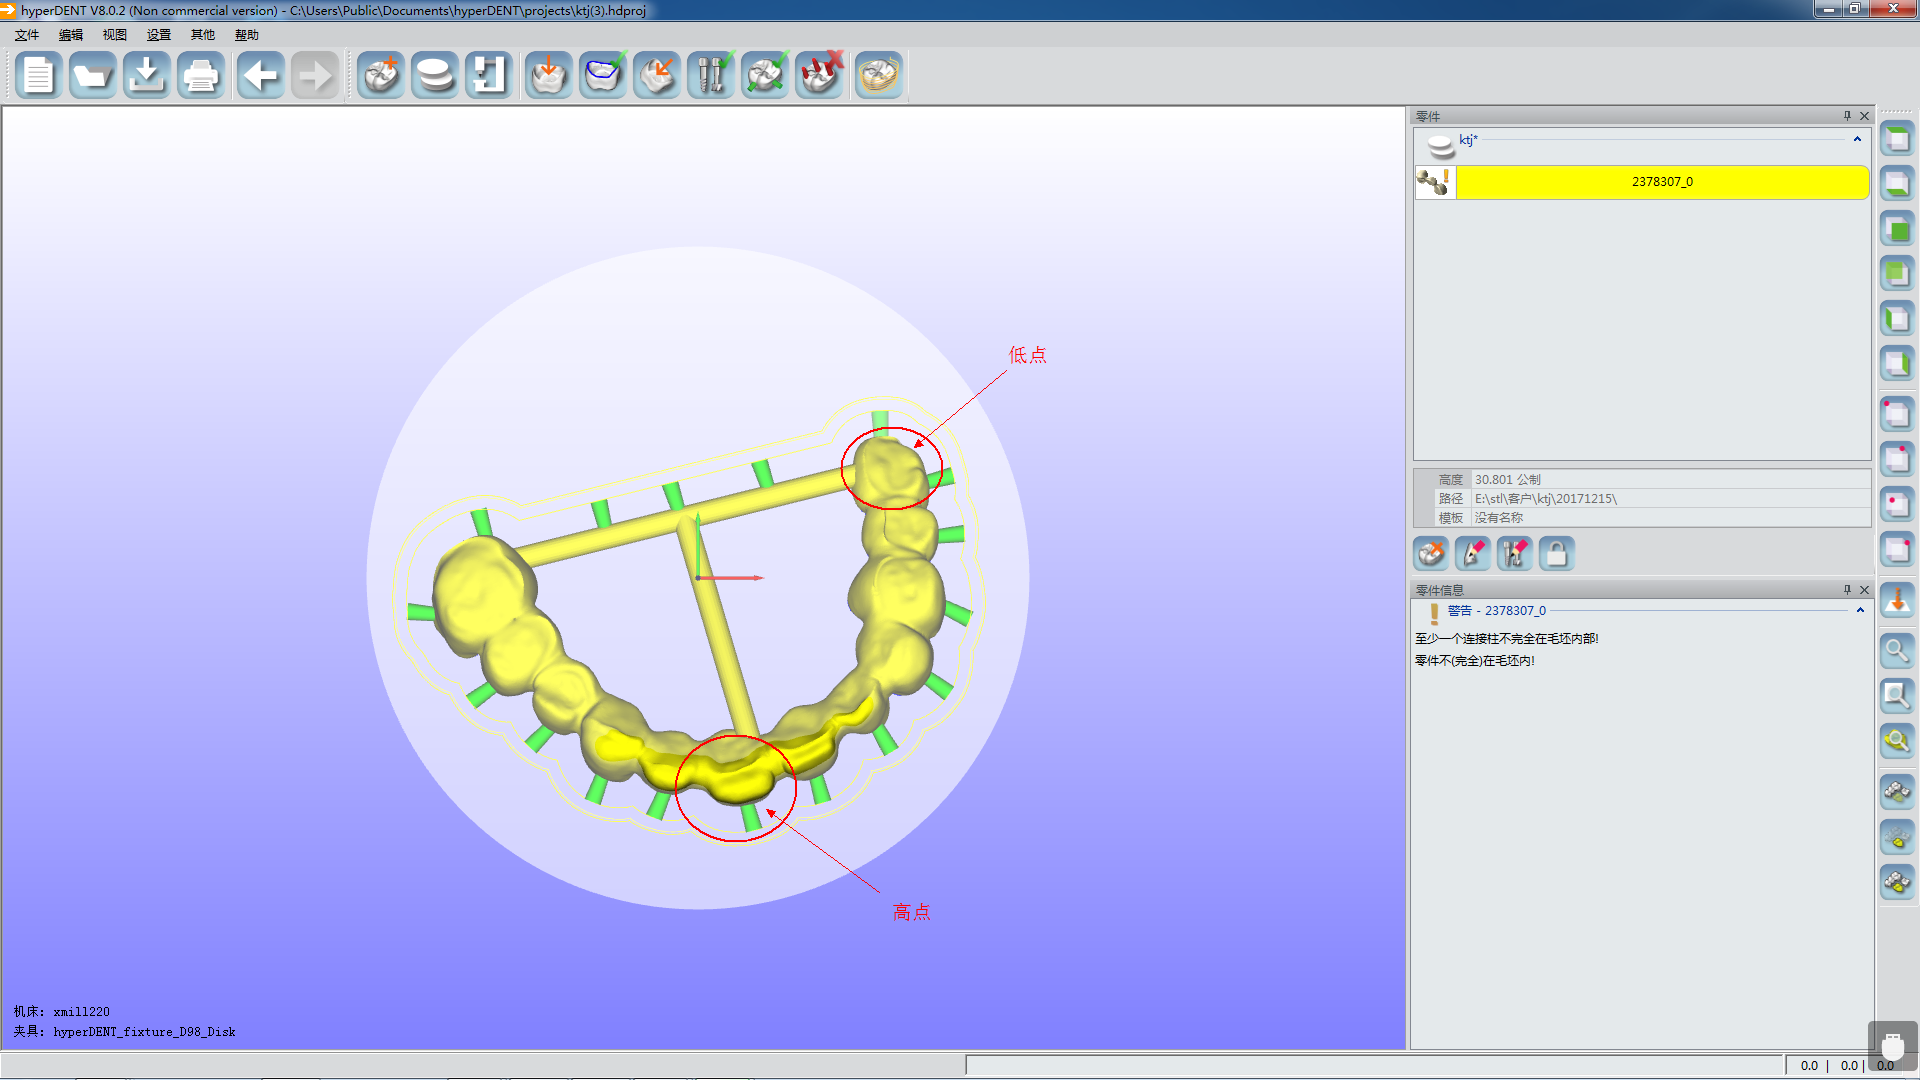Viewport: 1920px width, 1080px height.
Task: Select isometric view with top-left dot
Action: click(x=1897, y=414)
